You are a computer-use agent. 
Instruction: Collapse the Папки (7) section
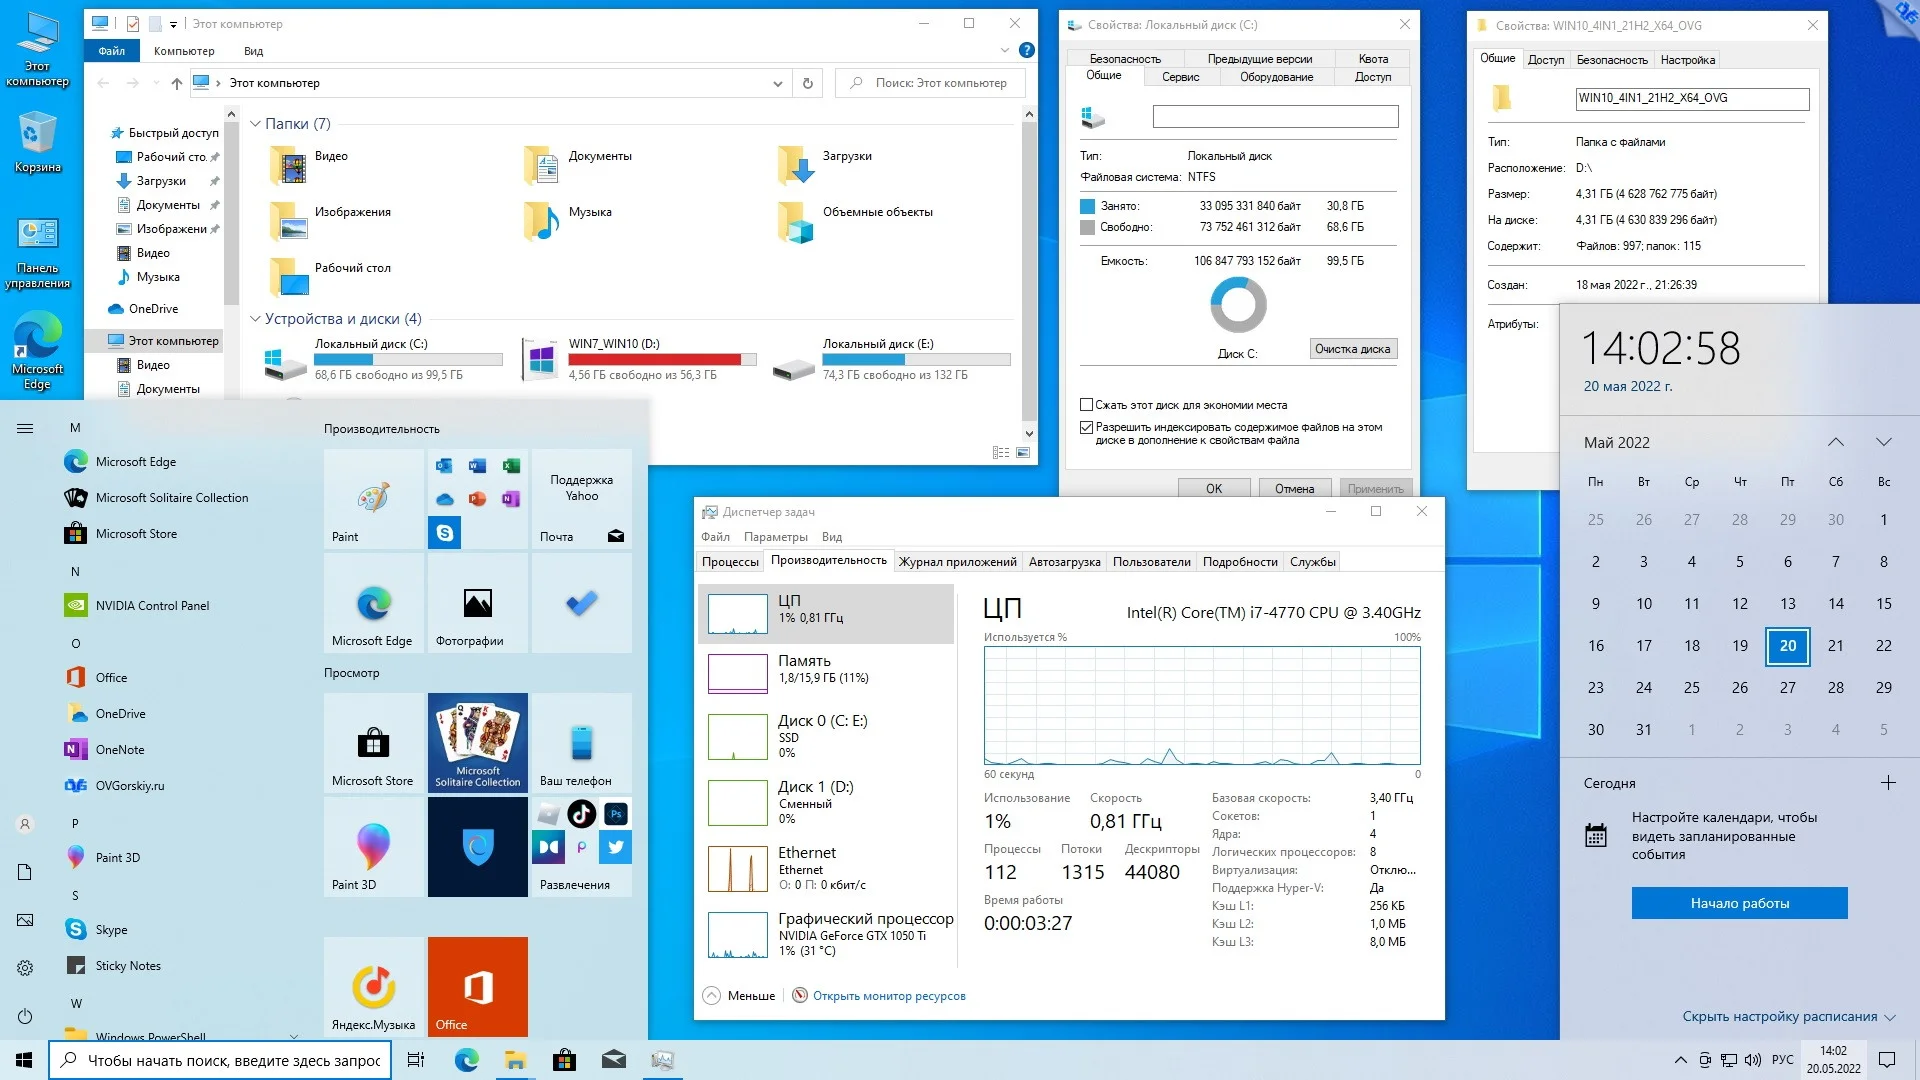tap(255, 124)
